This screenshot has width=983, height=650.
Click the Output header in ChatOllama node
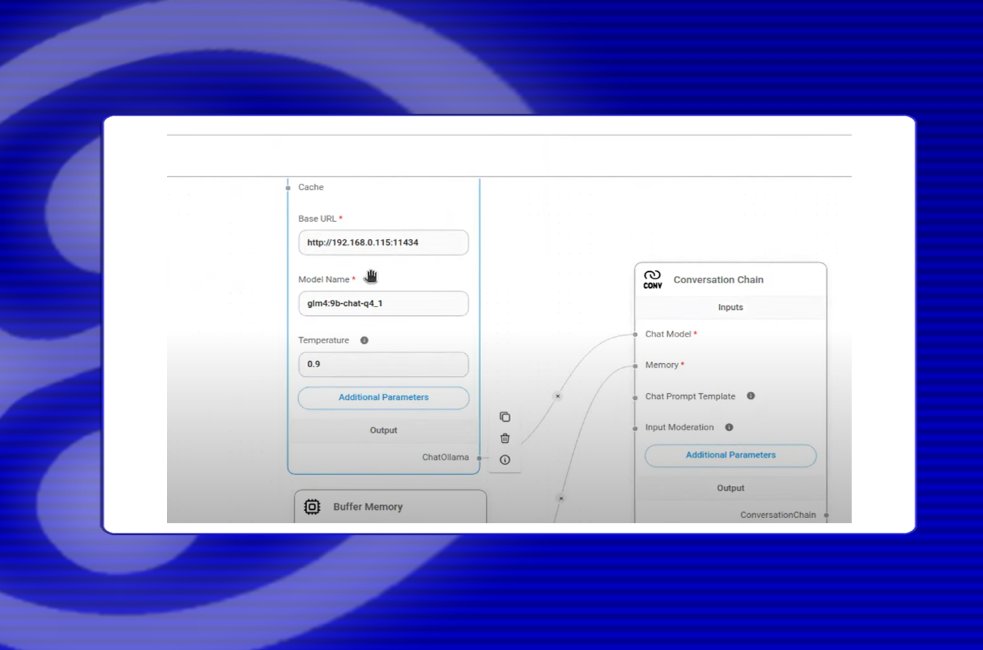click(384, 430)
